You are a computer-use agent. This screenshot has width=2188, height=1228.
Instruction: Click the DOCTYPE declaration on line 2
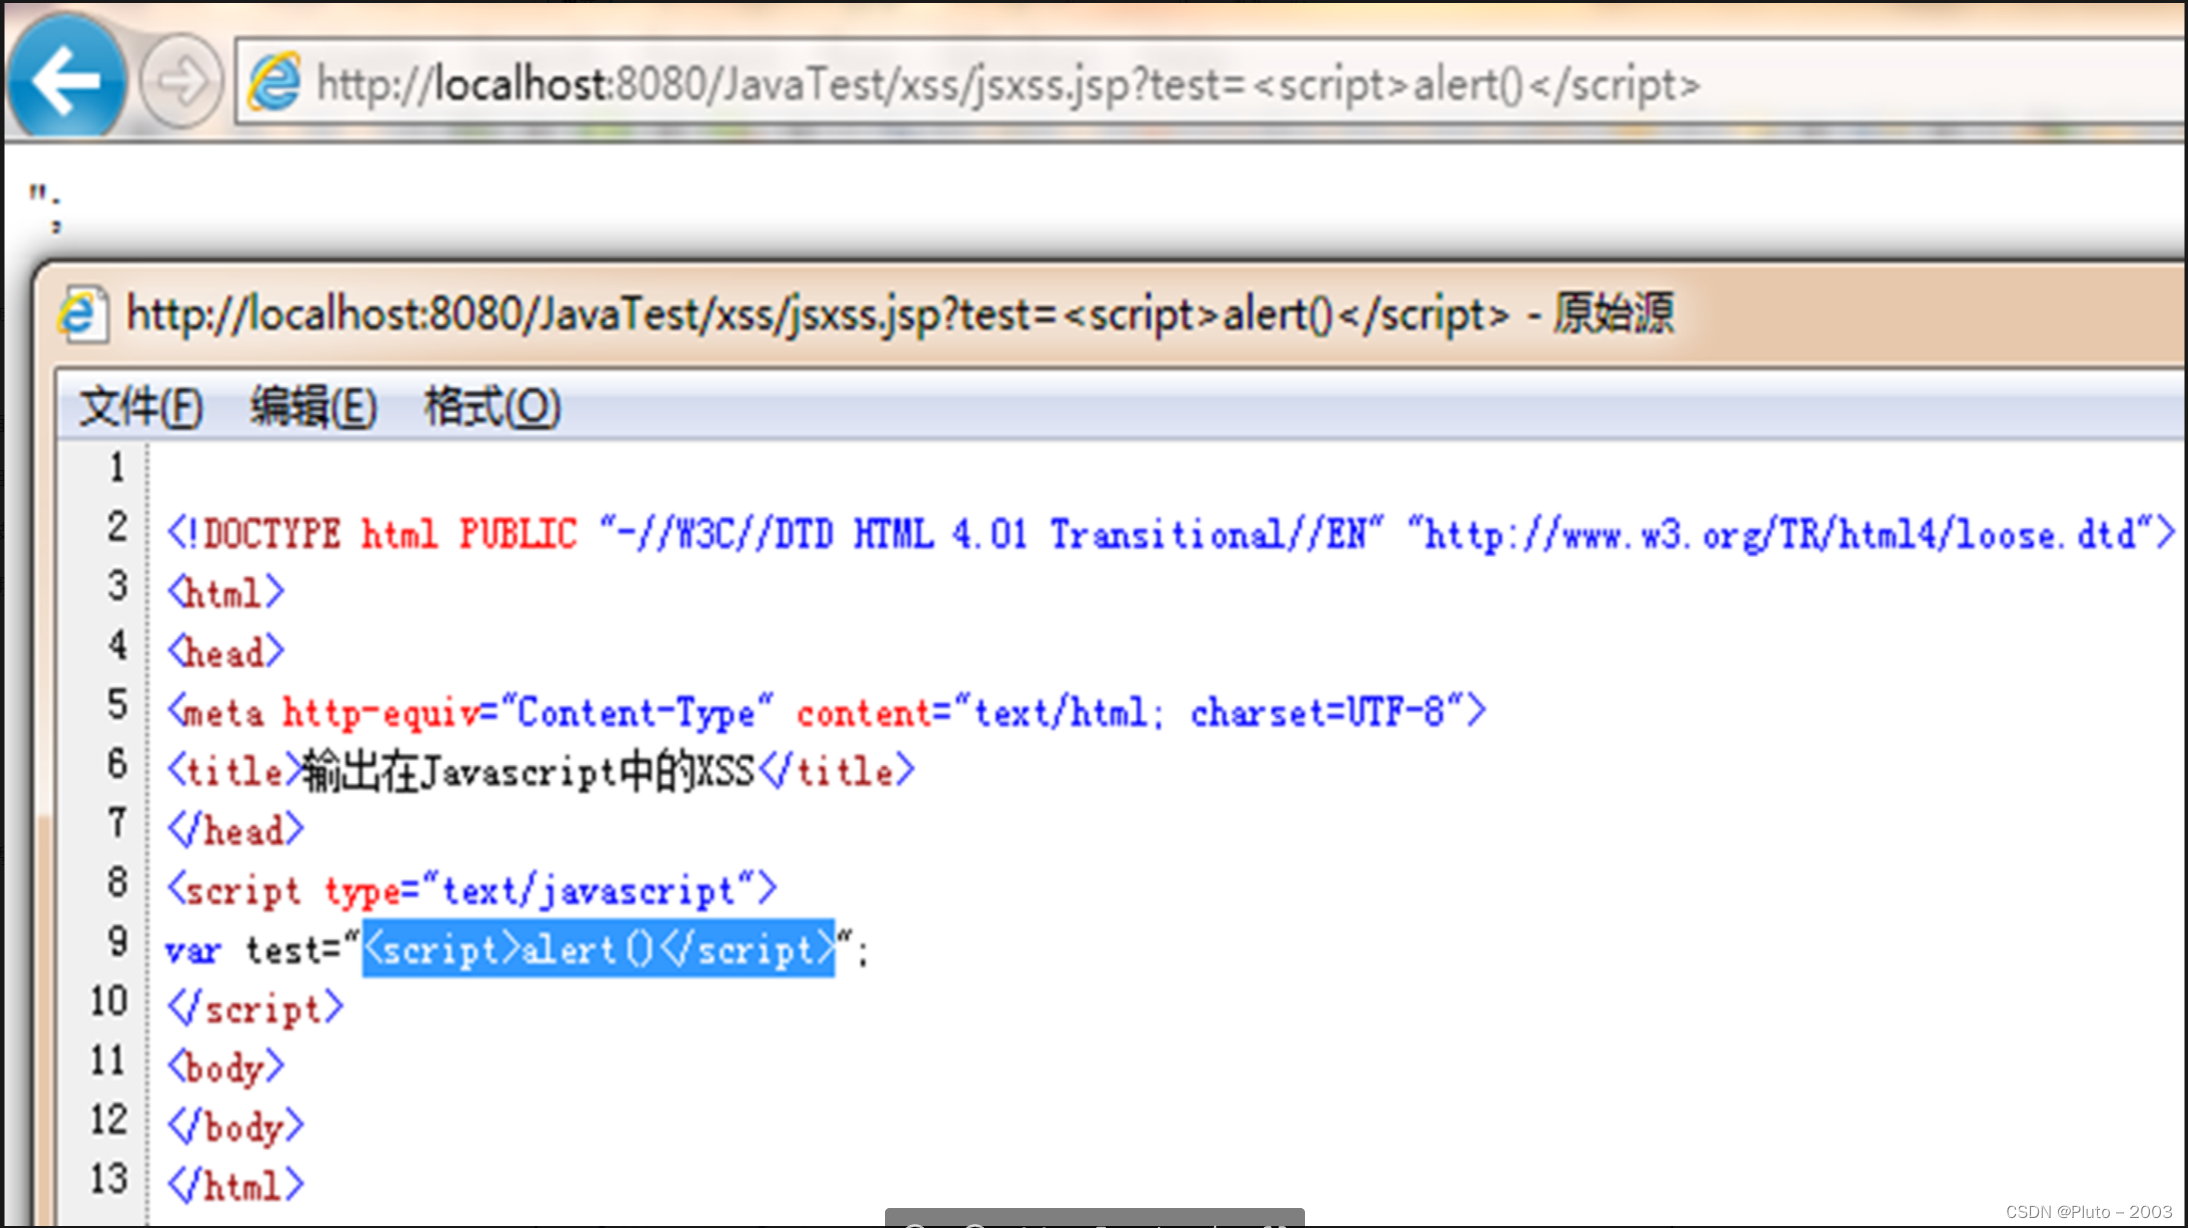(1171, 533)
